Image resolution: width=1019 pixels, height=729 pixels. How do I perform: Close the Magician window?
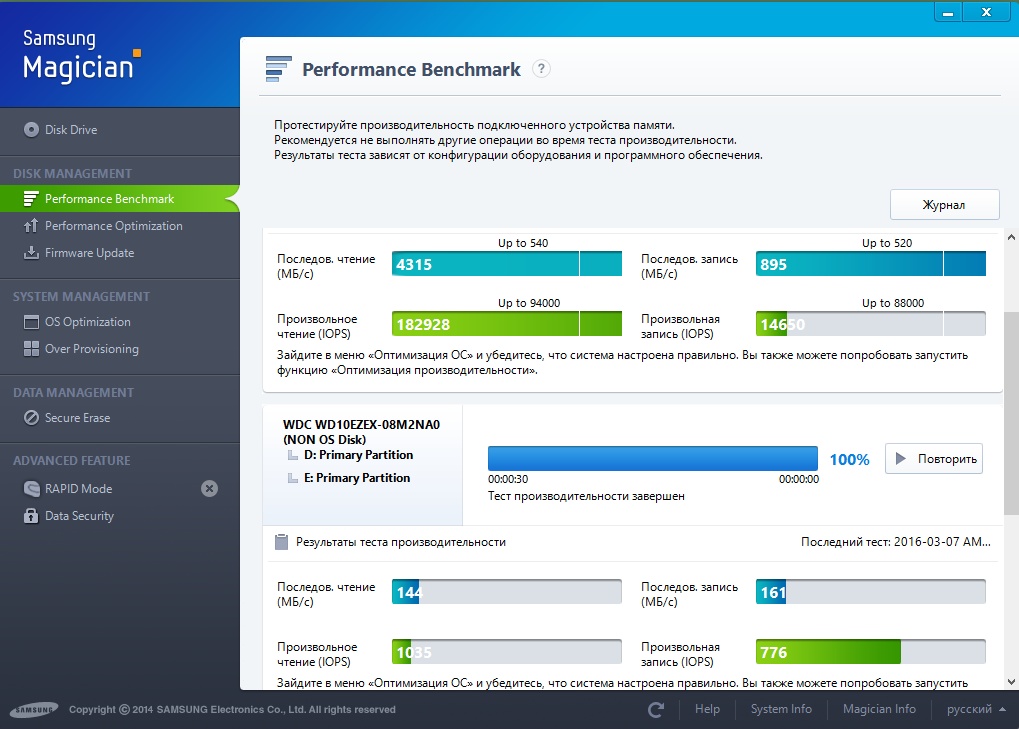pyautogui.click(x=987, y=12)
